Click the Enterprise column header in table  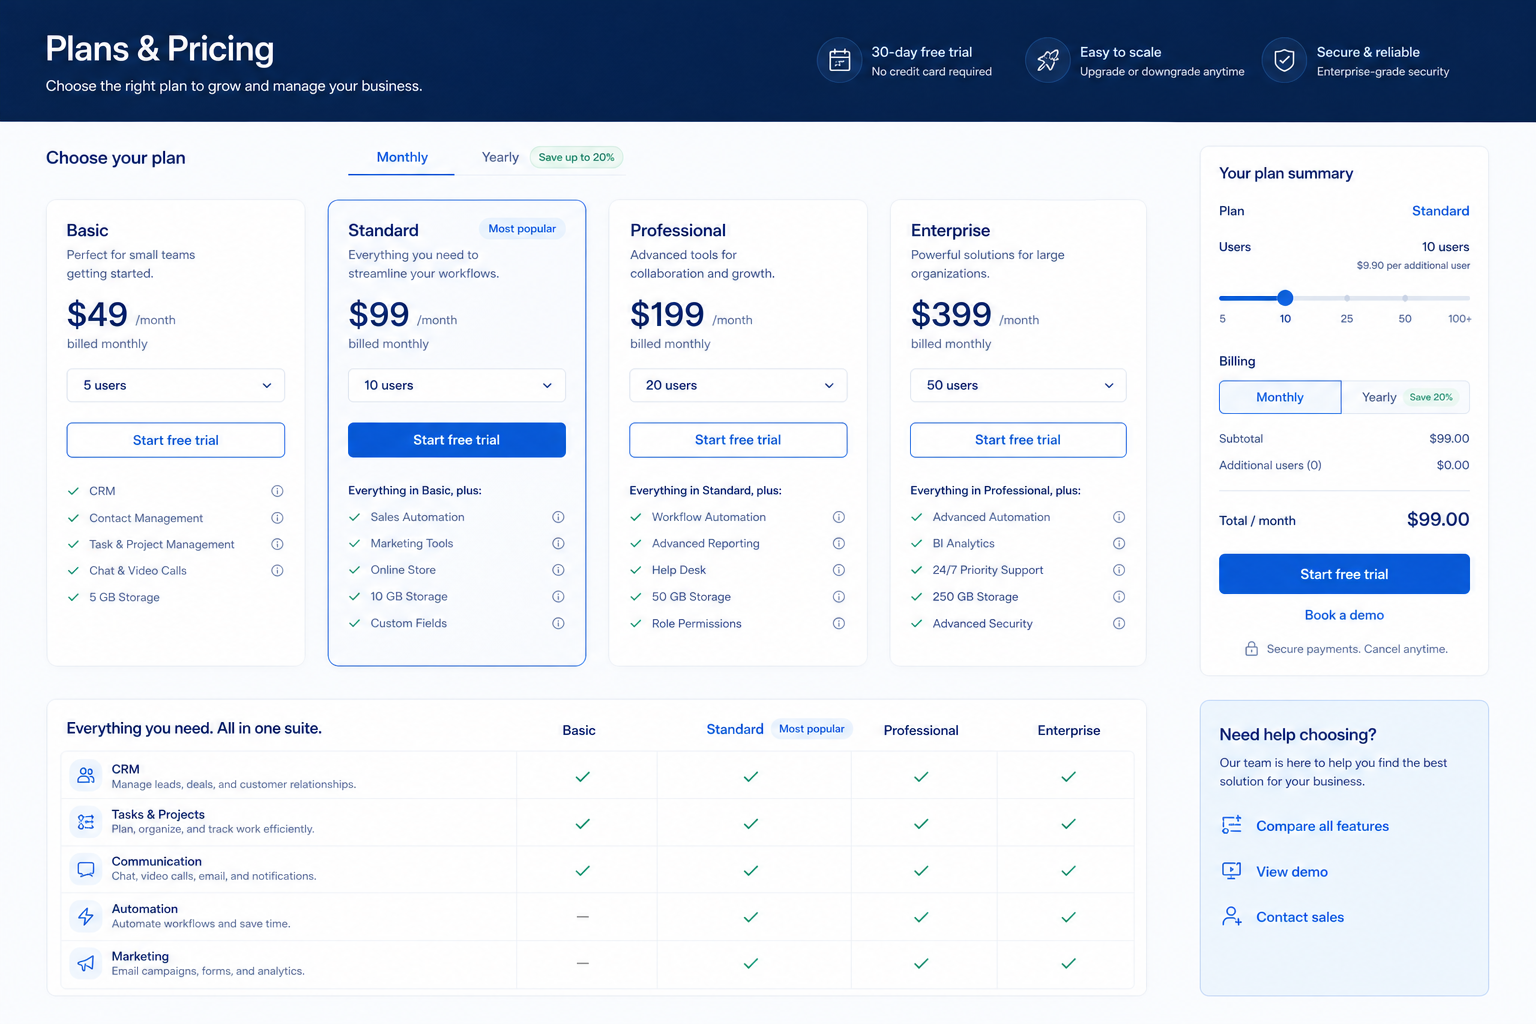1068,730
